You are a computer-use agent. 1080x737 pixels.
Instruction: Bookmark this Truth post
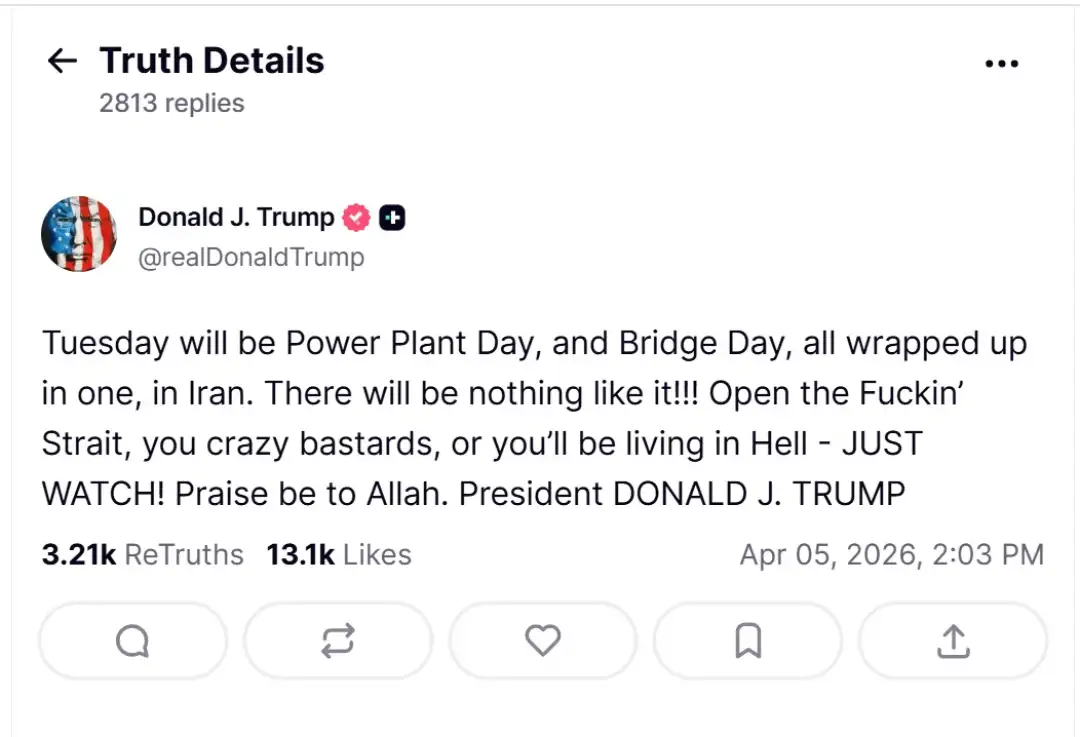pyautogui.click(x=748, y=641)
